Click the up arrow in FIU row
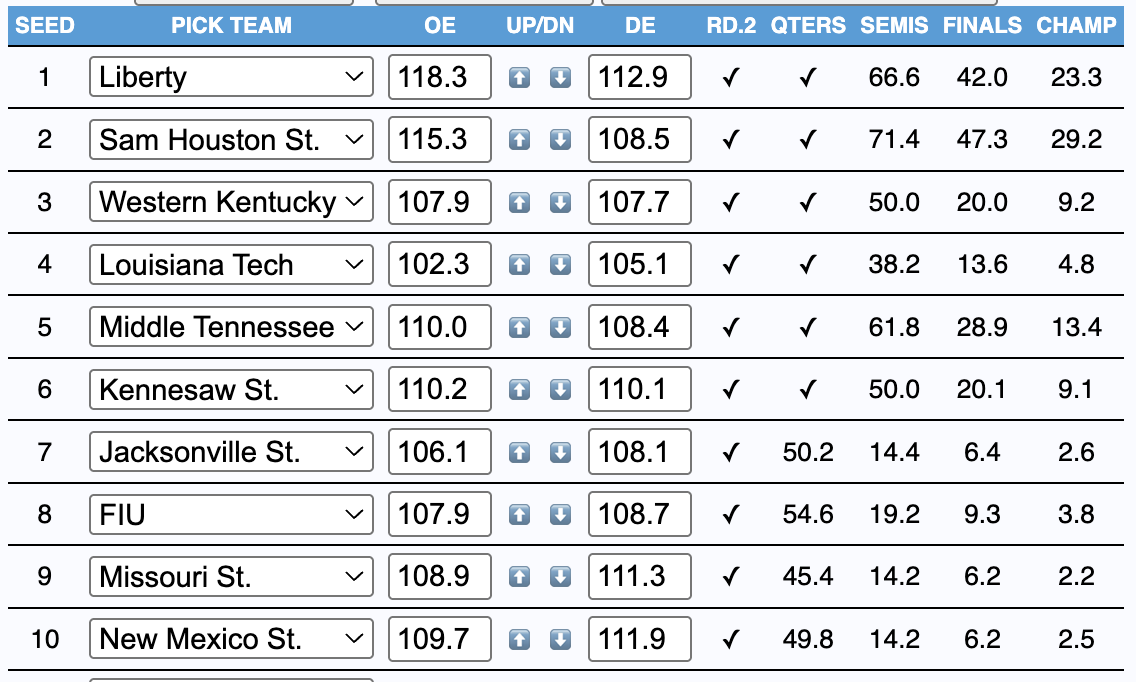Image resolution: width=1136 pixels, height=682 pixels. (x=519, y=514)
